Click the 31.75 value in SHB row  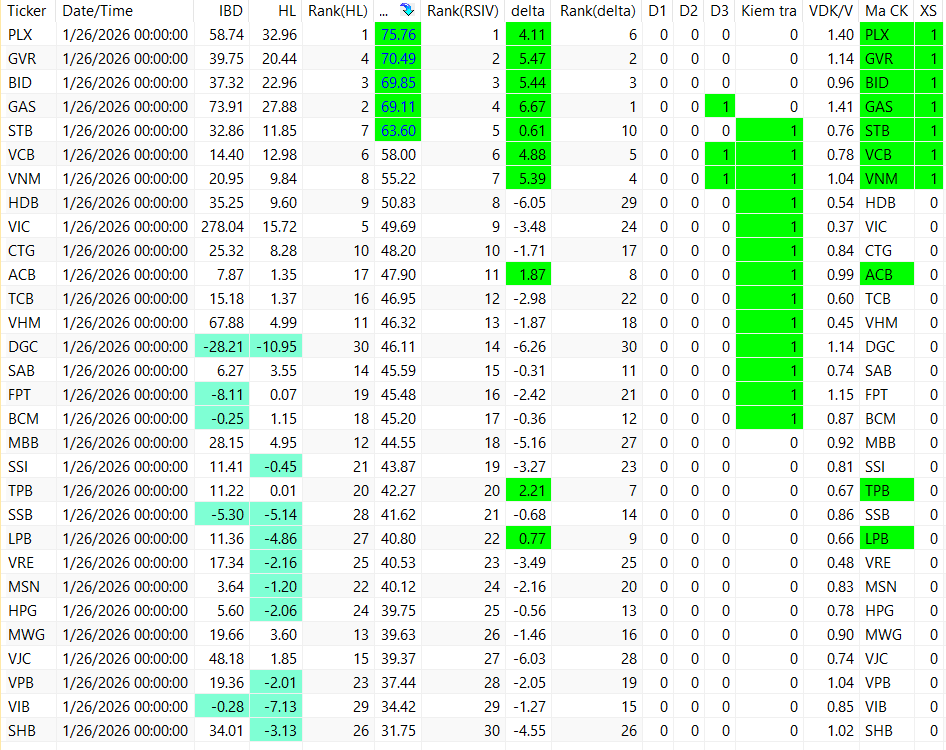click(398, 731)
